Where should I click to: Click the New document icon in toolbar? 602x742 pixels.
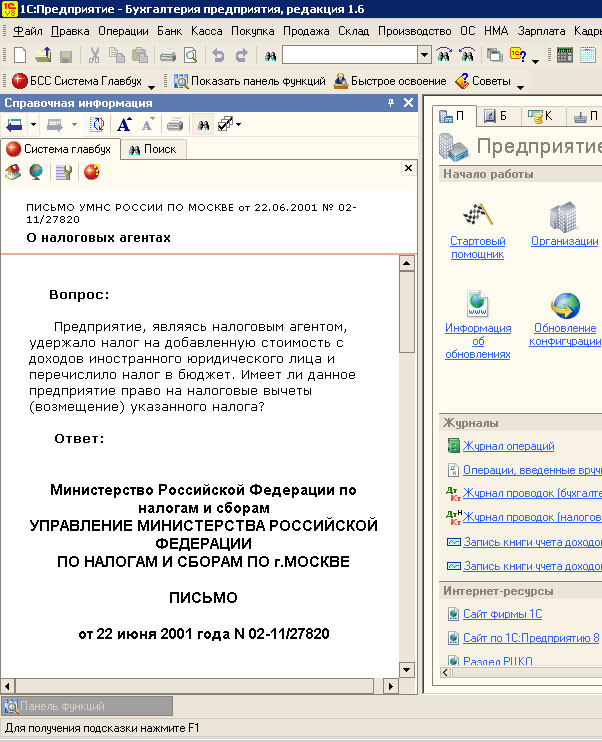20,55
